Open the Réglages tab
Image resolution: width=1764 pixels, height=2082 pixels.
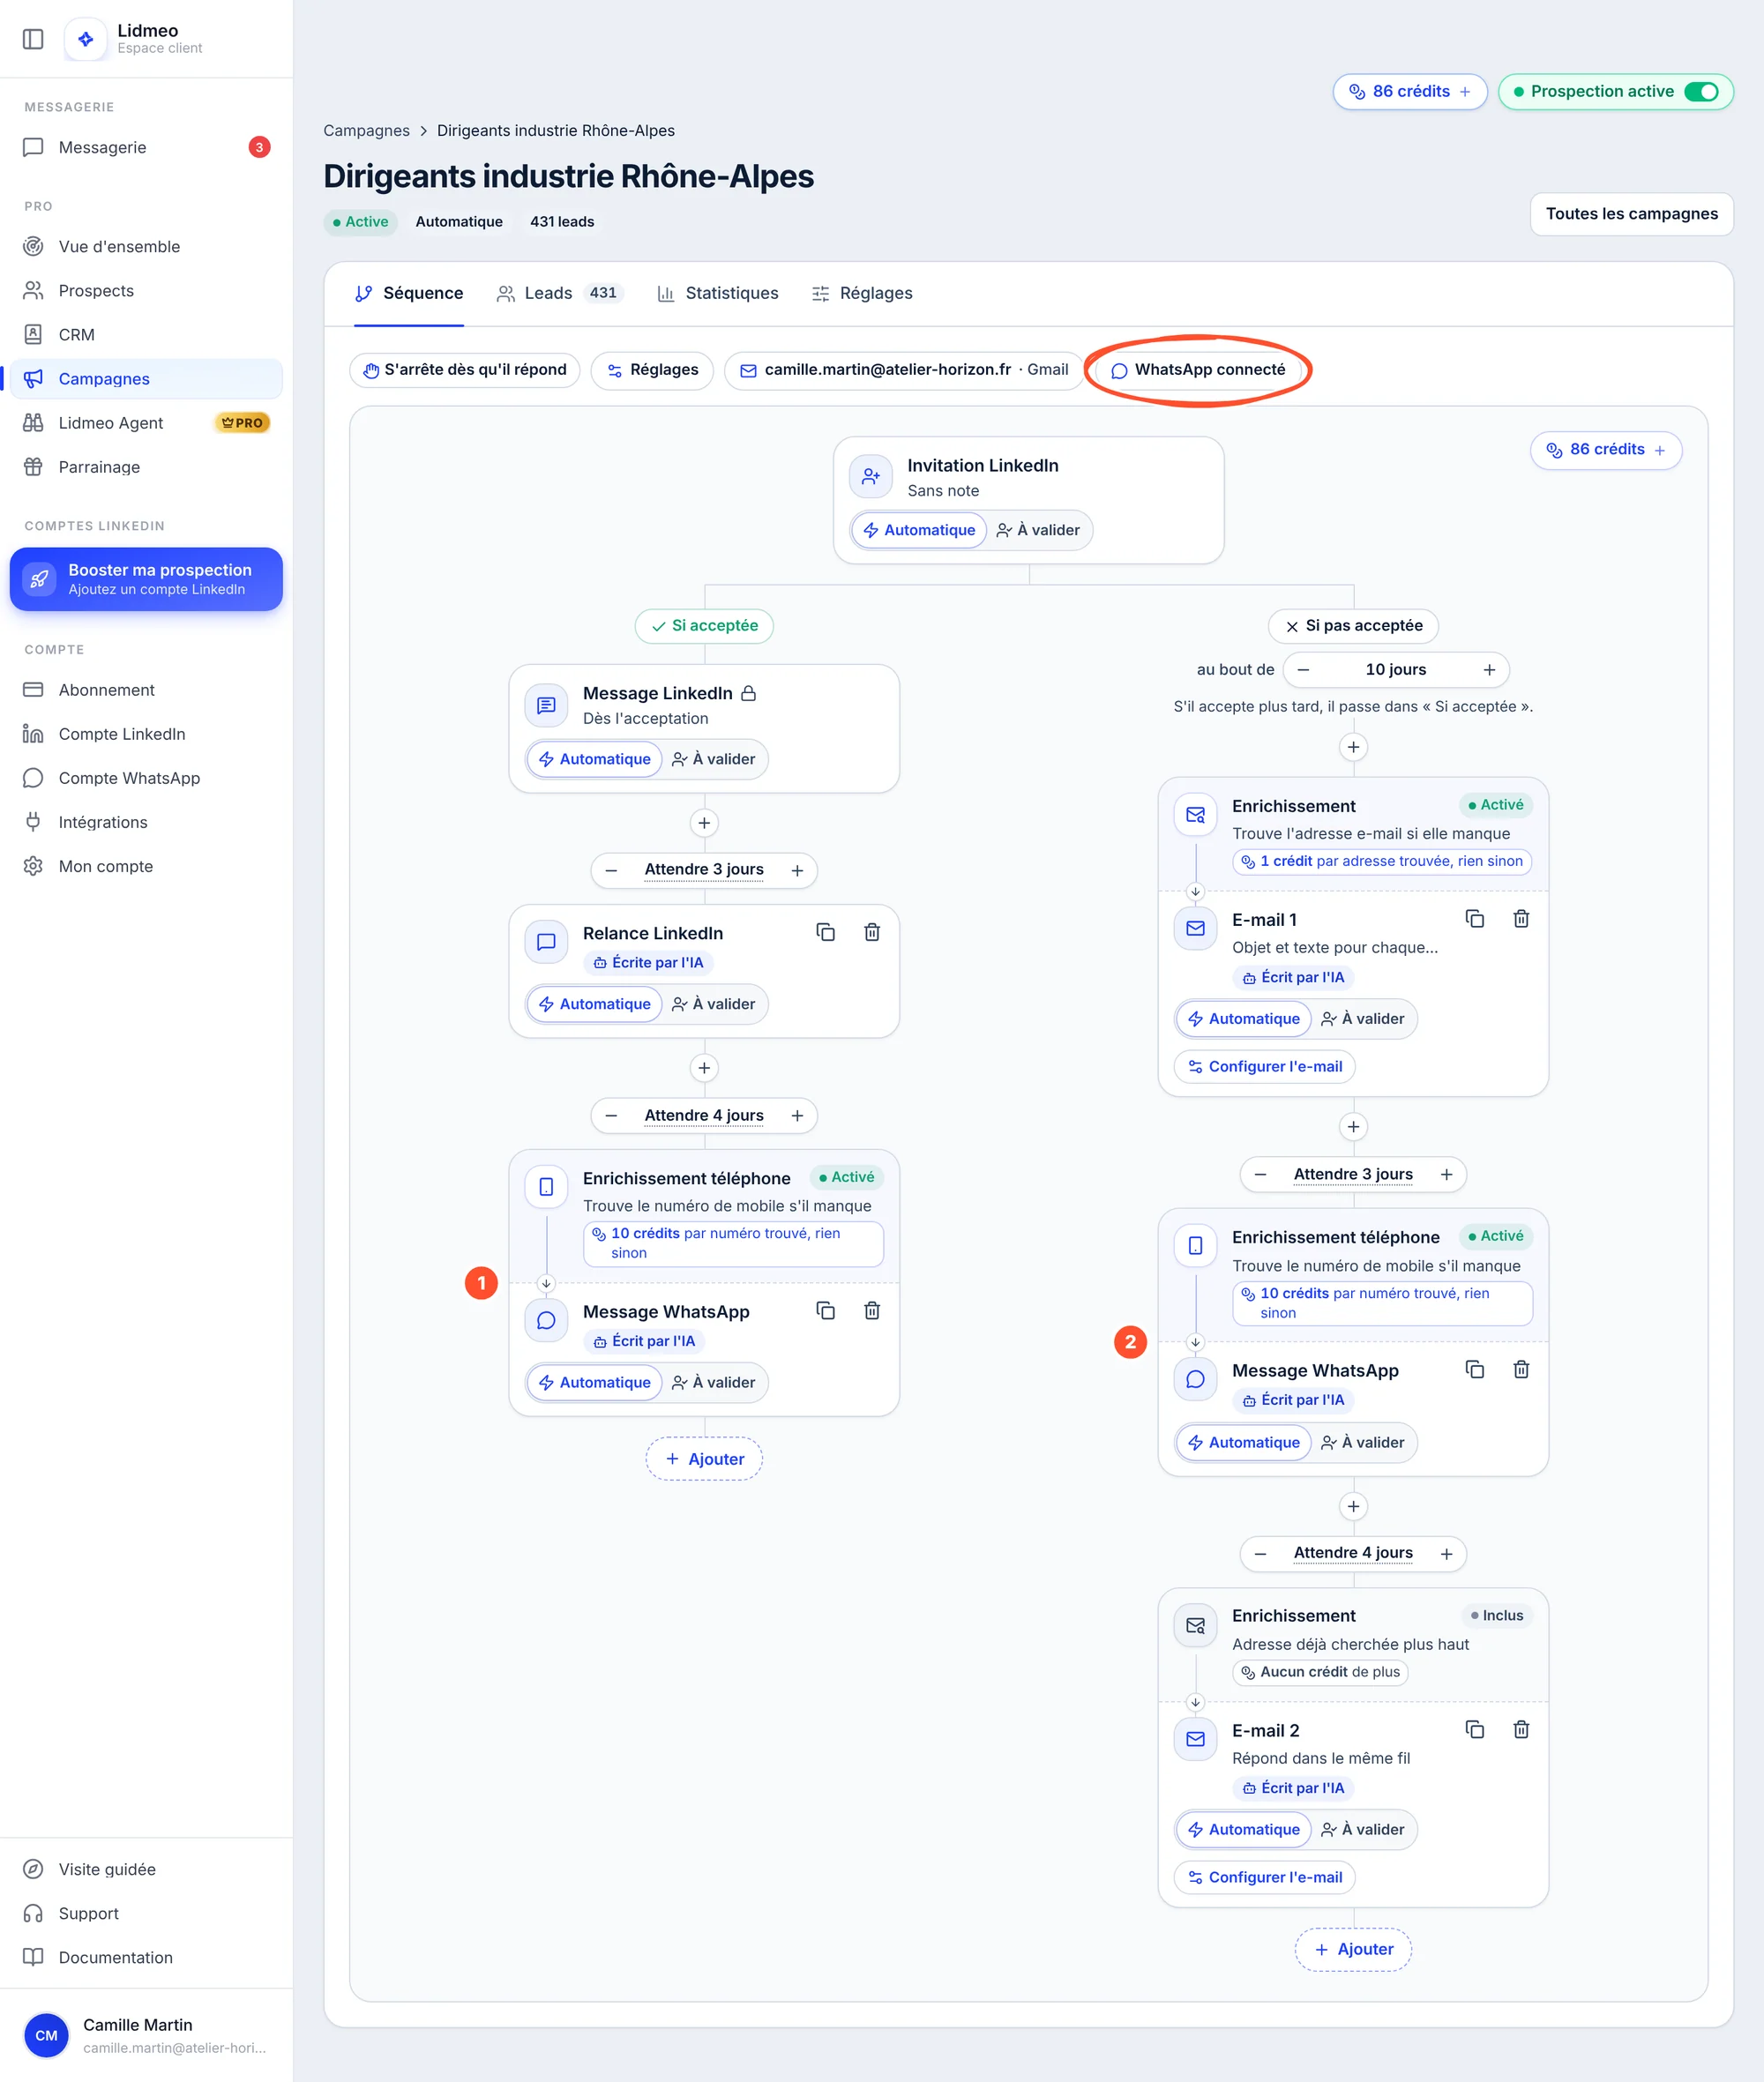click(x=862, y=293)
